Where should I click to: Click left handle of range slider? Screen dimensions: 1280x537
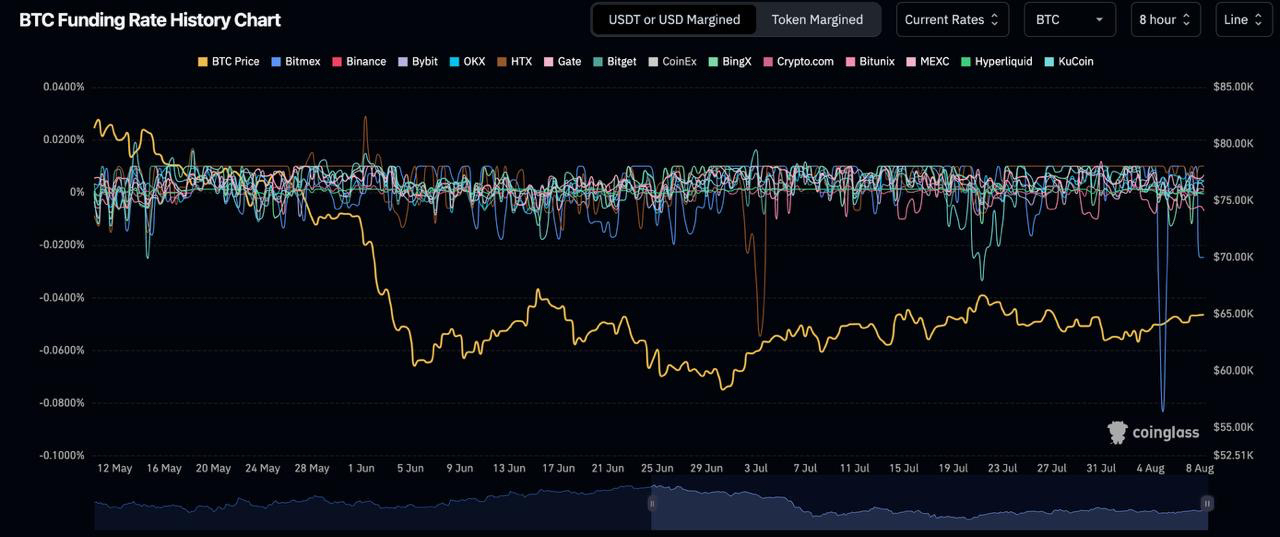[652, 504]
